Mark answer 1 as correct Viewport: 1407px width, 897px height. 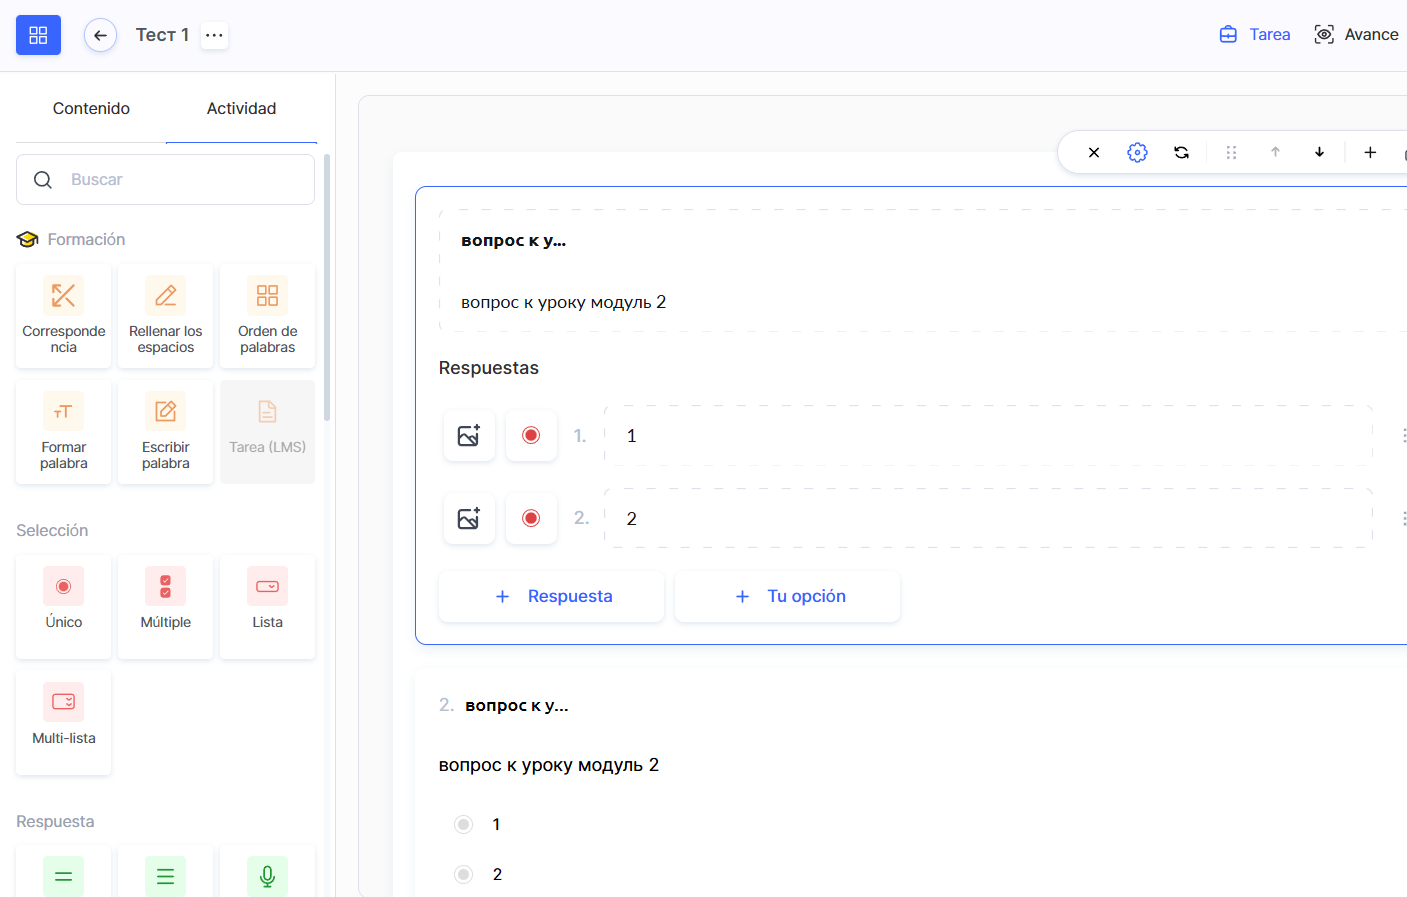(x=531, y=436)
